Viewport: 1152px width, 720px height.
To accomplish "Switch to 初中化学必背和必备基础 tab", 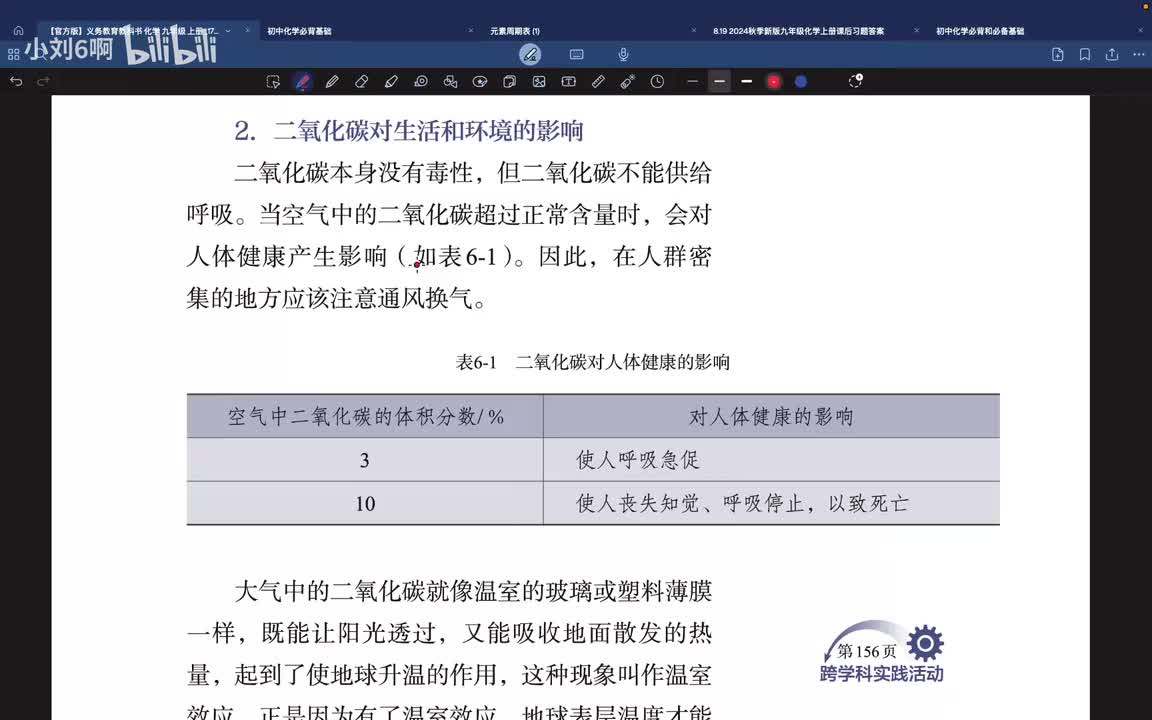I will coord(980,31).
